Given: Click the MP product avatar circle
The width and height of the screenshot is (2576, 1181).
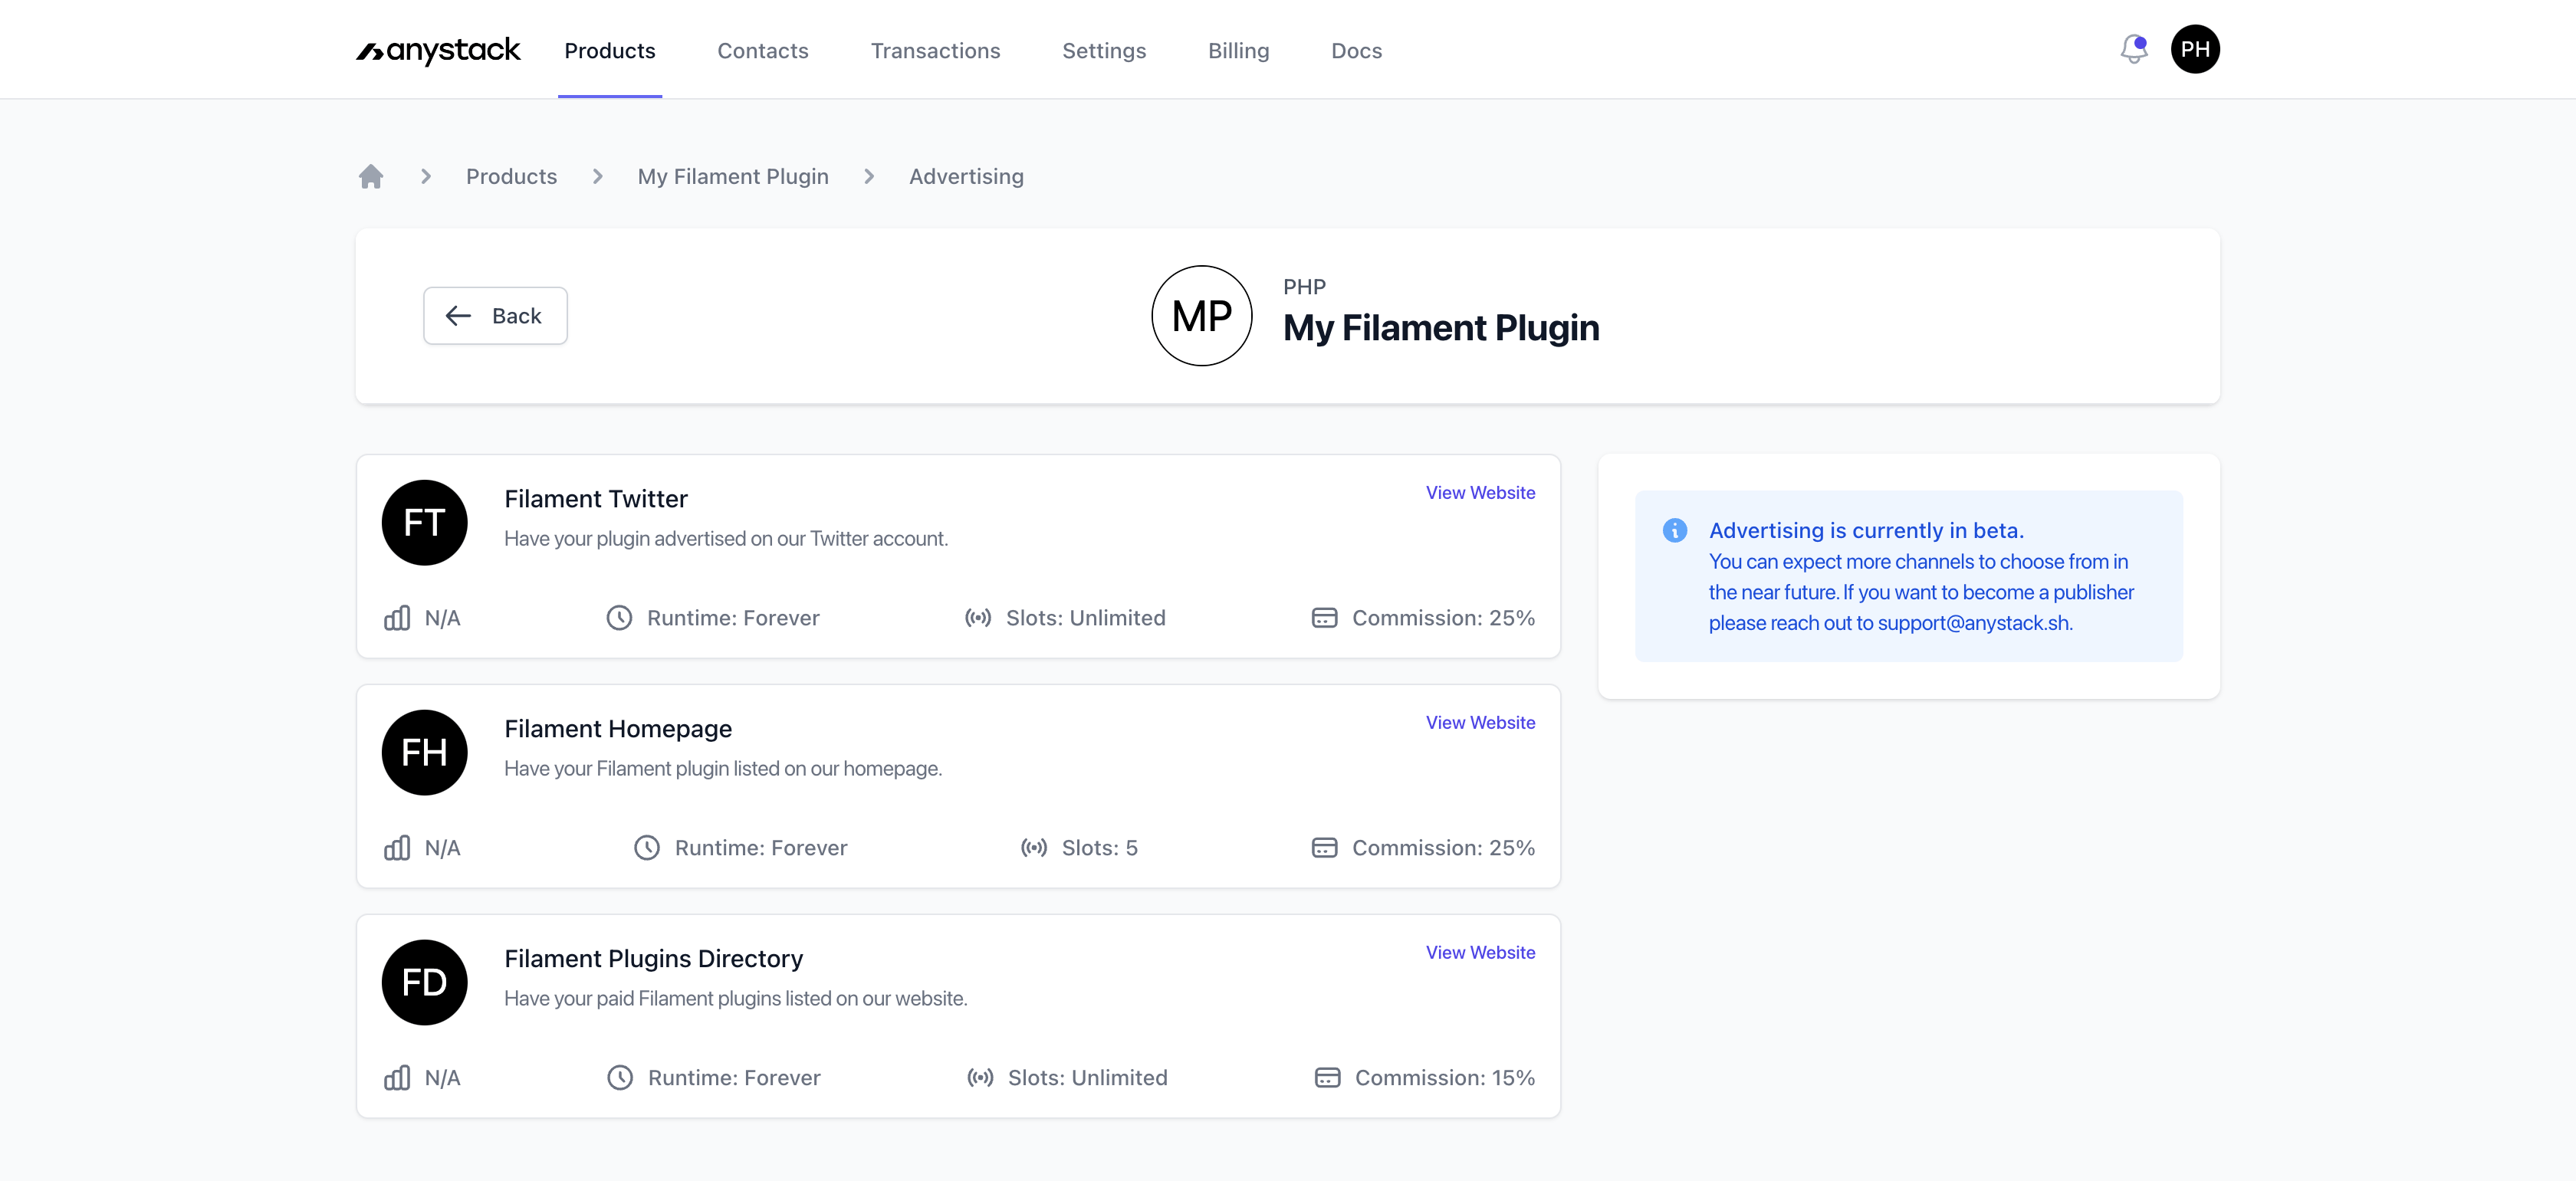Looking at the screenshot, I should (1201, 316).
